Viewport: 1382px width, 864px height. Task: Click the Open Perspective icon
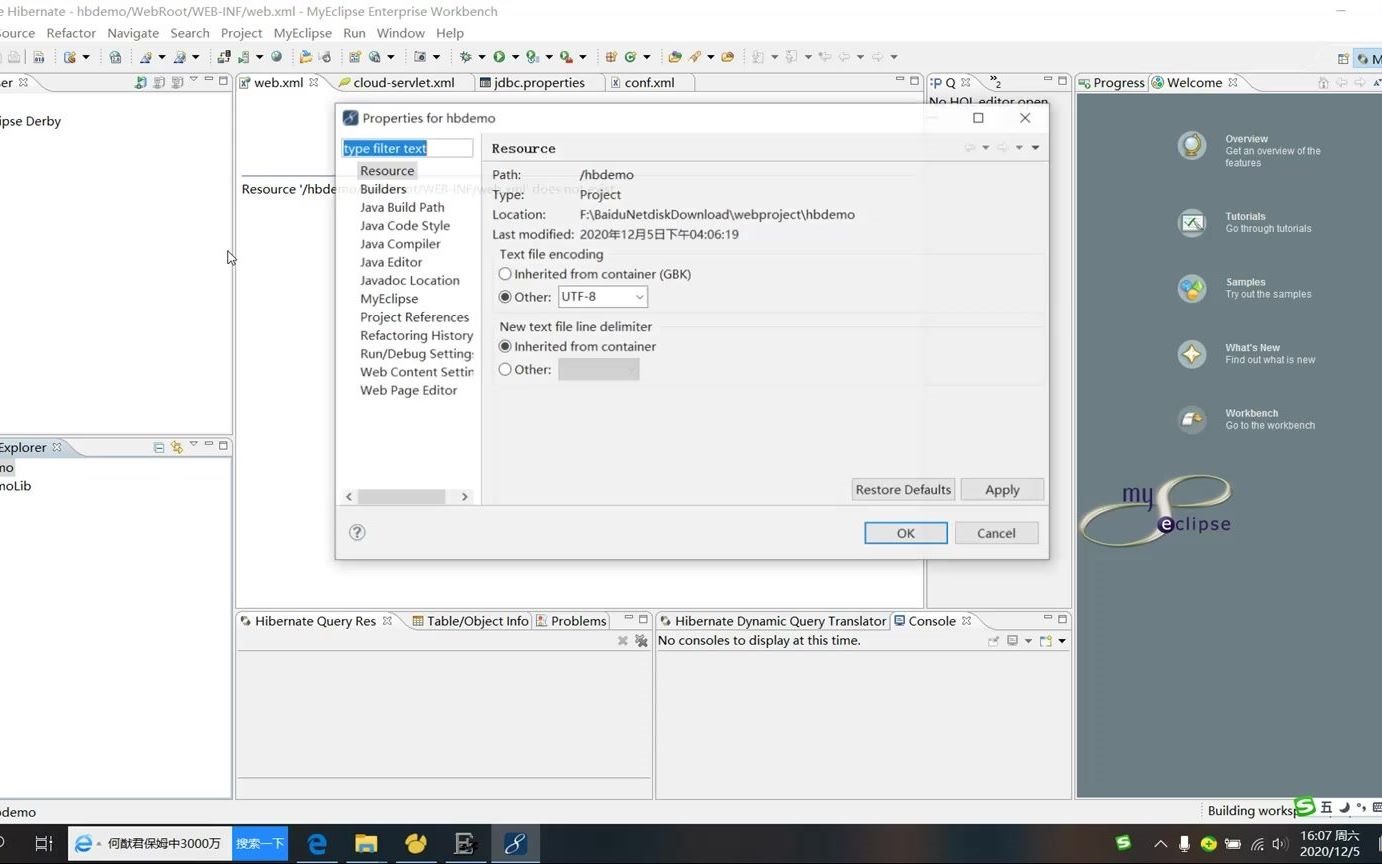[1343, 59]
